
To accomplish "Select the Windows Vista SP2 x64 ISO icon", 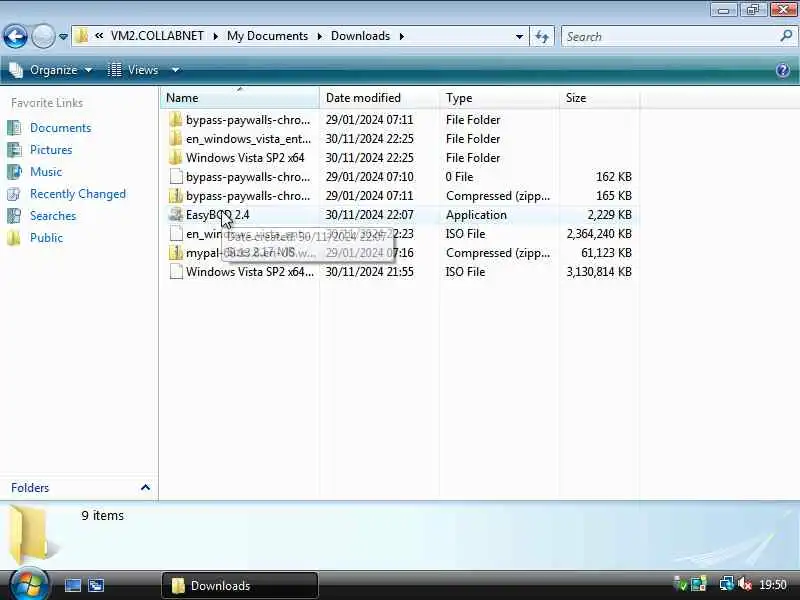I will point(176,271).
